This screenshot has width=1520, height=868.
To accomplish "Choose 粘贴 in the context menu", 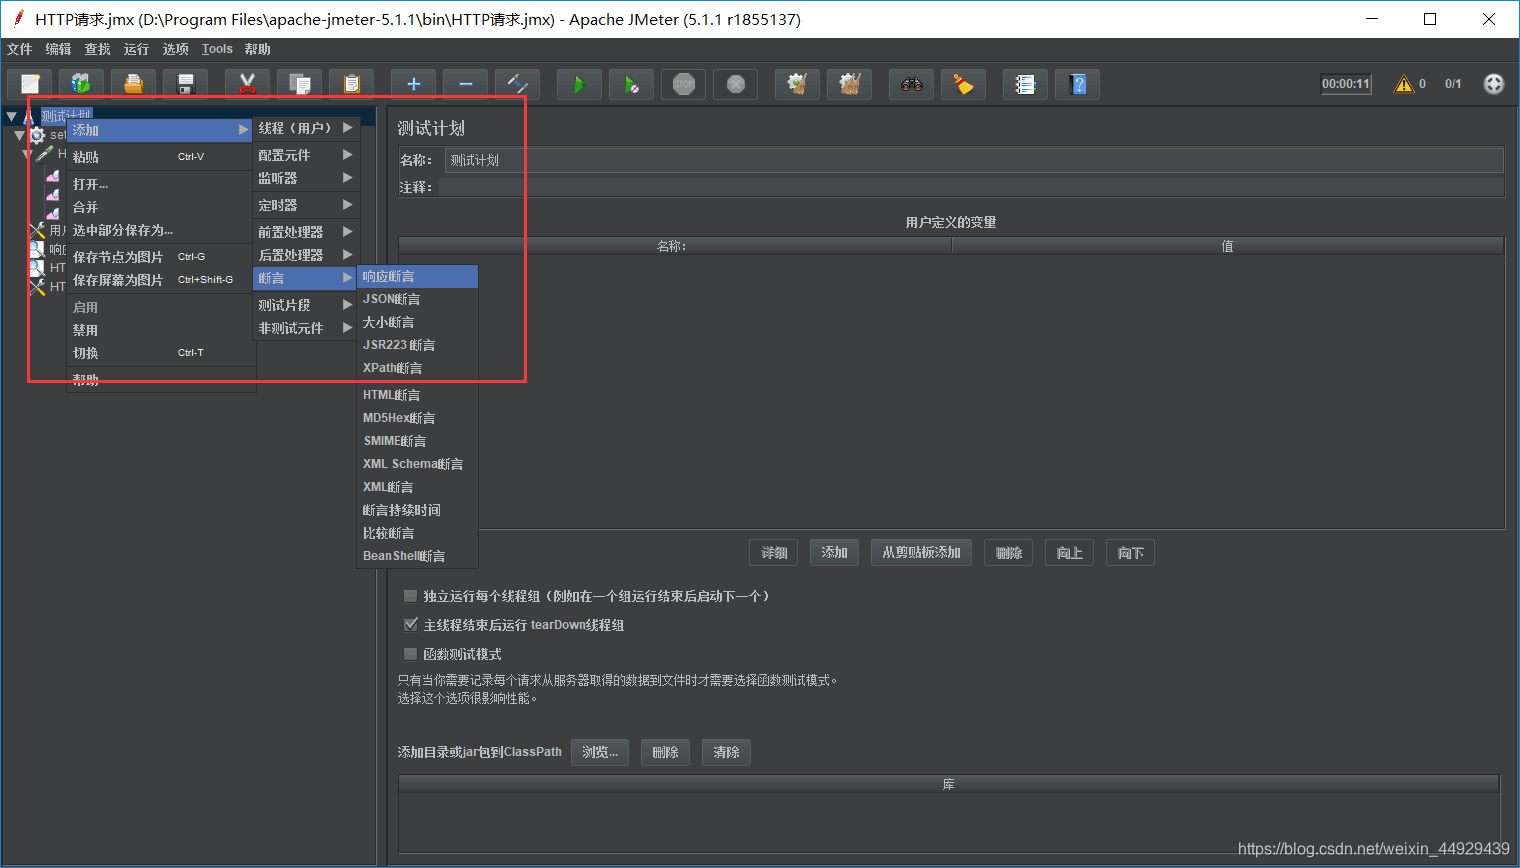I will tap(160, 157).
